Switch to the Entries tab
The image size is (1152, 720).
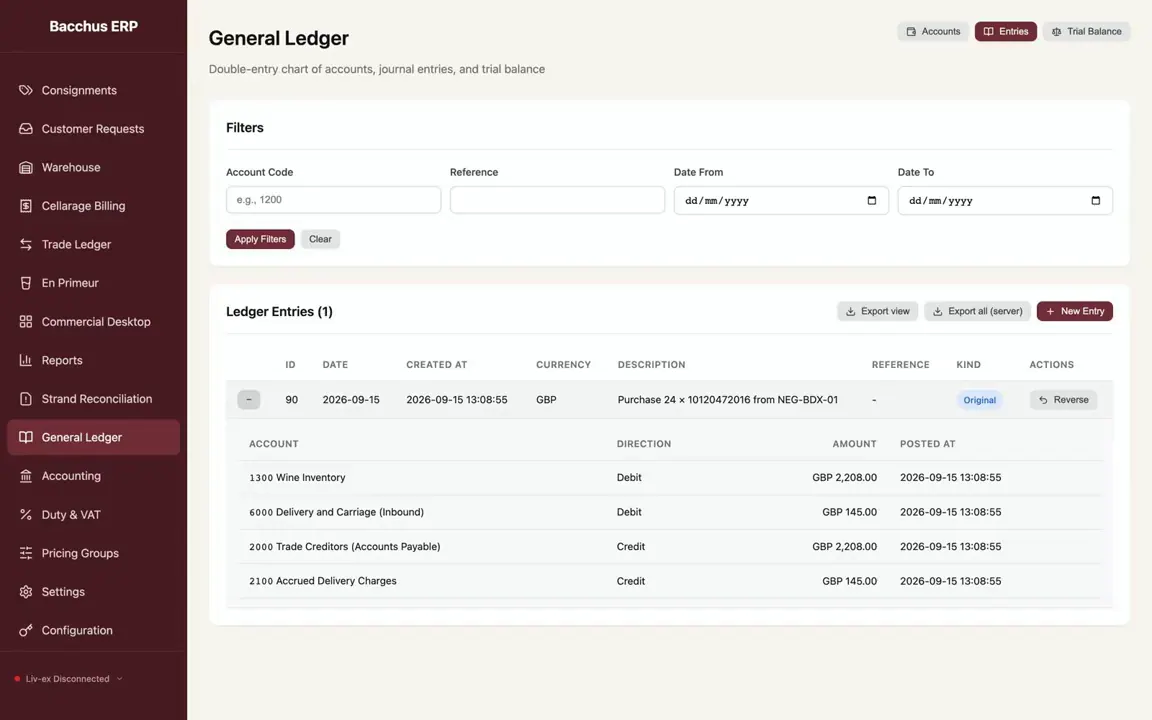click(x=1006, y=32)
